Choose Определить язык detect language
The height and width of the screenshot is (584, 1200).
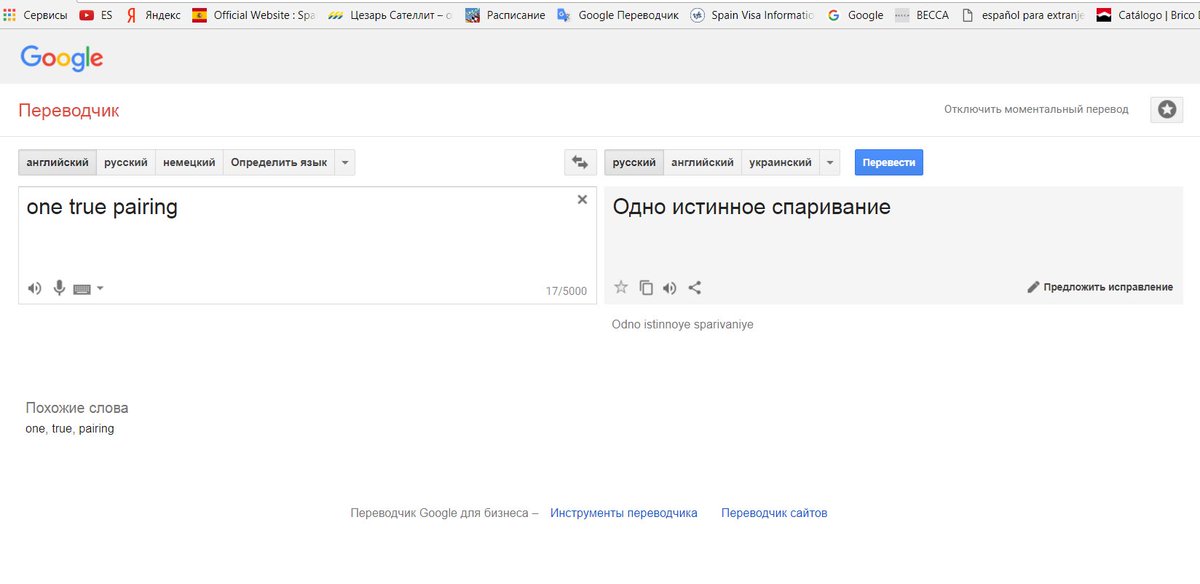pos(279,162)
